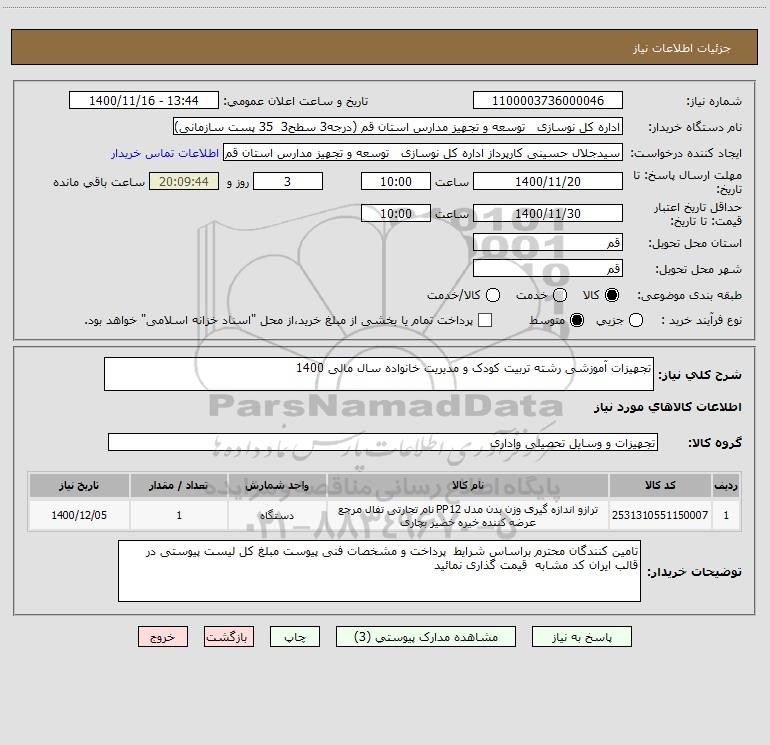Click ساعت باقی مانده label
Image resolution: width=770 pixels, height=745 pixels.
pos(99,182)
